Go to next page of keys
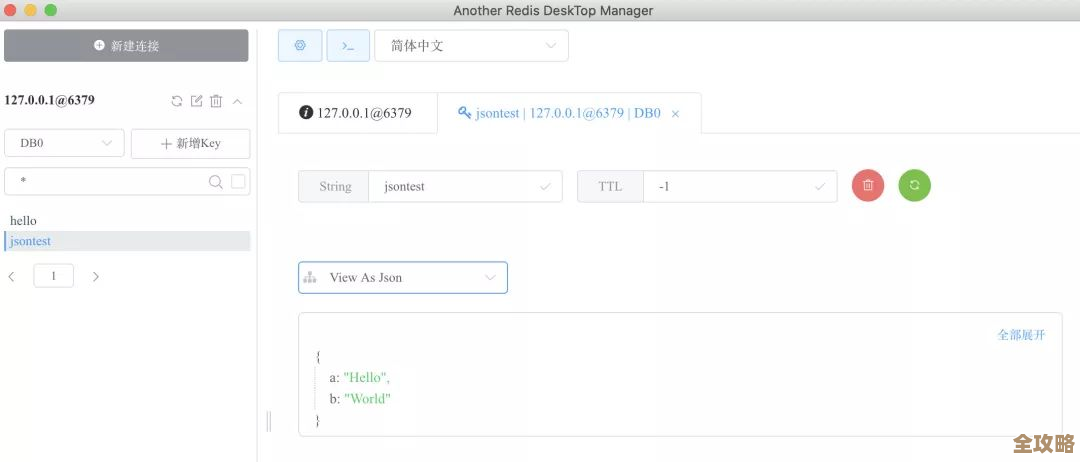Viewport: 1080px width, 462px height. pos(96,277)
